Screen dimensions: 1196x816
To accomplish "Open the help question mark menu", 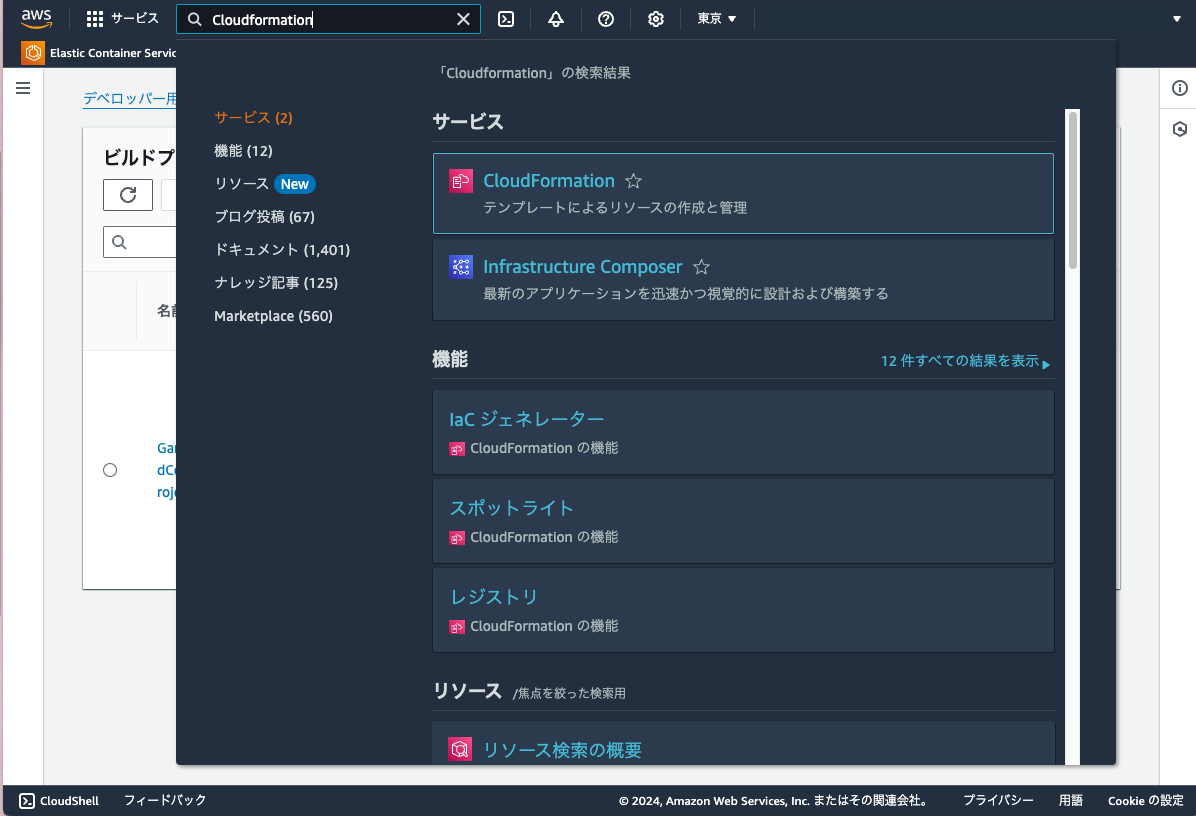I will point(606,20).
